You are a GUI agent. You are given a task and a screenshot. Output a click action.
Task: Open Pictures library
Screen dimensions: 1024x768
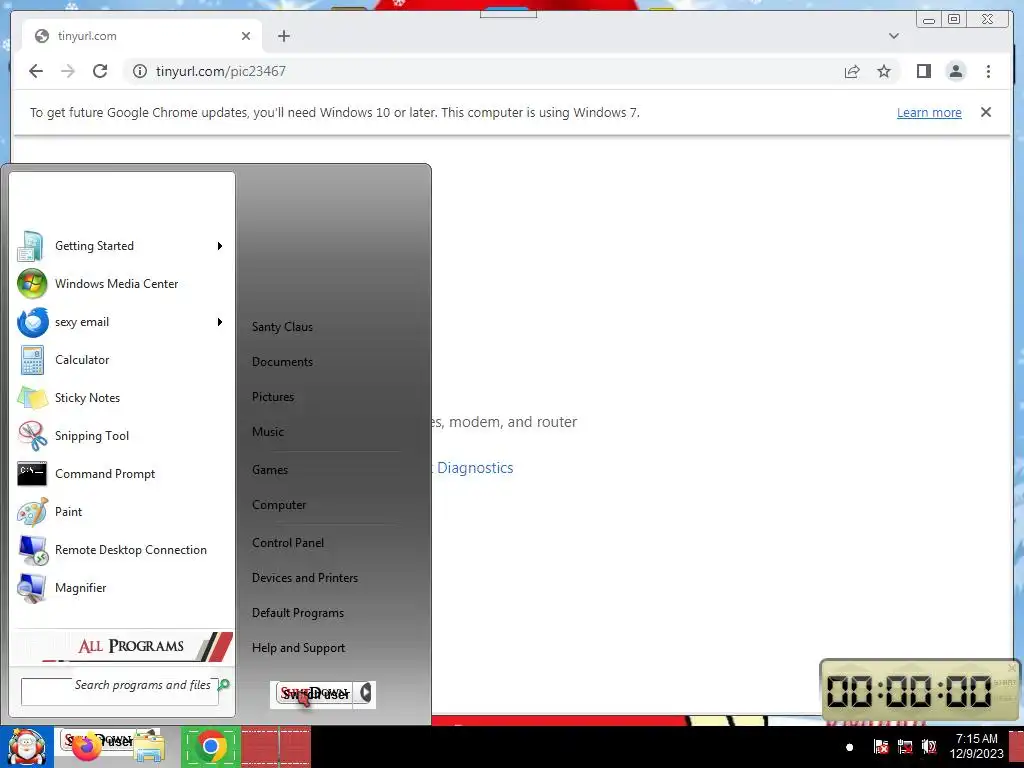pos(273,397)
